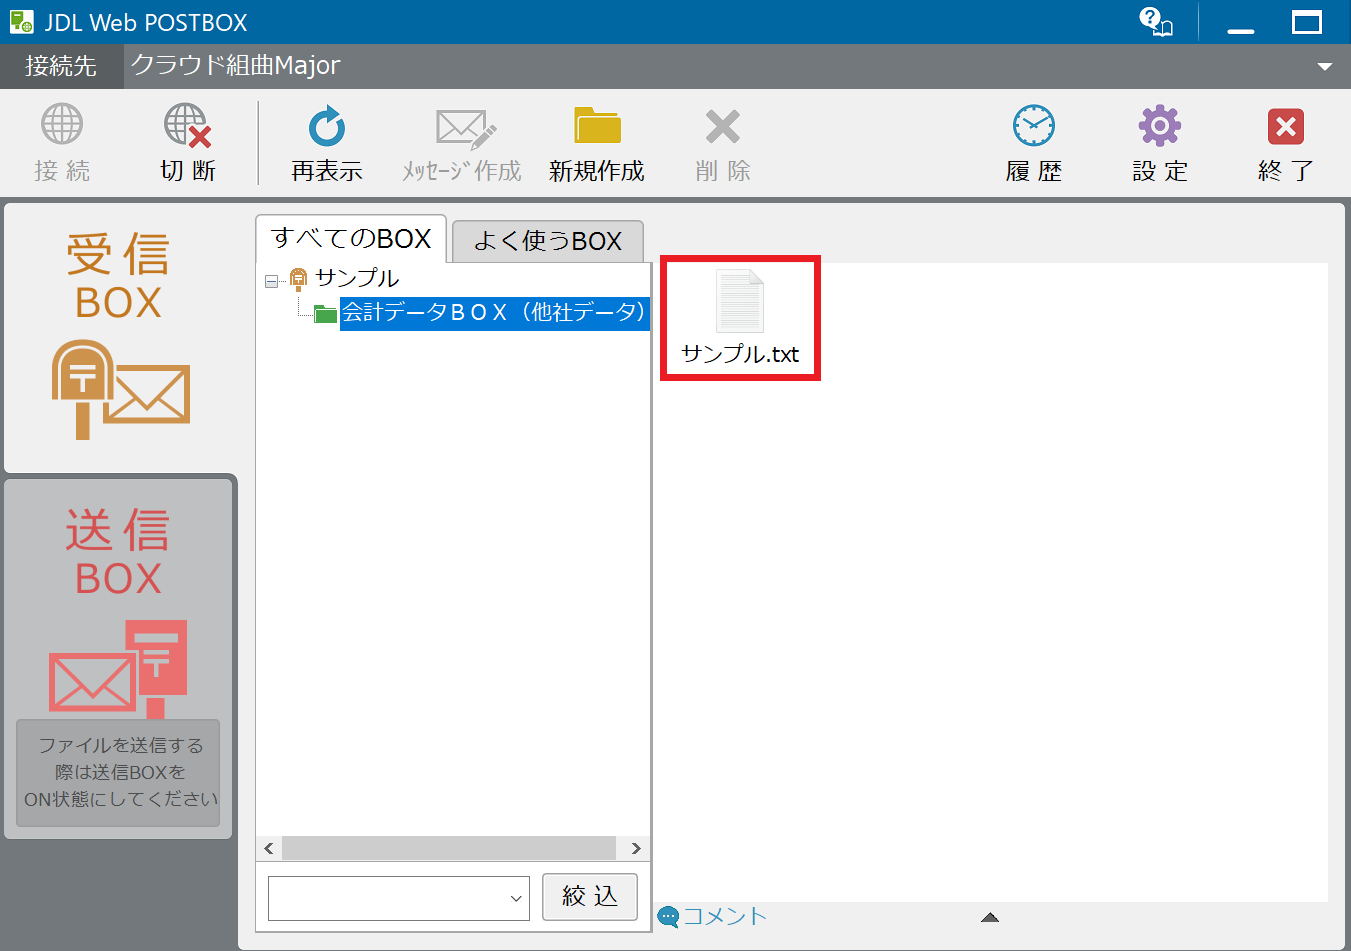Image resolution: width=1351 pixels, height=951 pixels.
Task: Open the 接続先 dropdown arrow
Action: 1325,67
